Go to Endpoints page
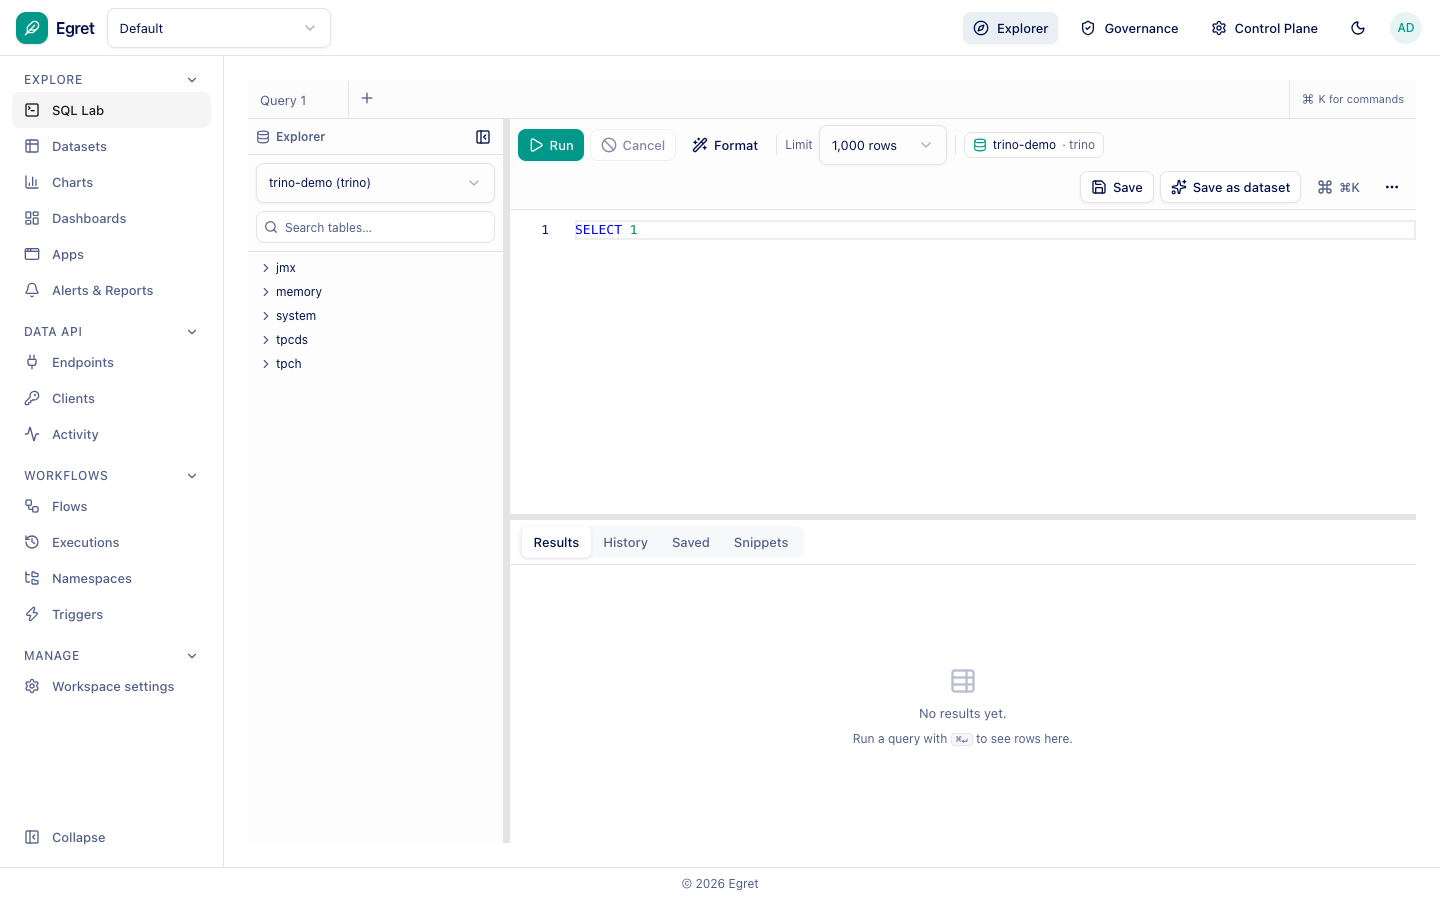 [111, 362]
